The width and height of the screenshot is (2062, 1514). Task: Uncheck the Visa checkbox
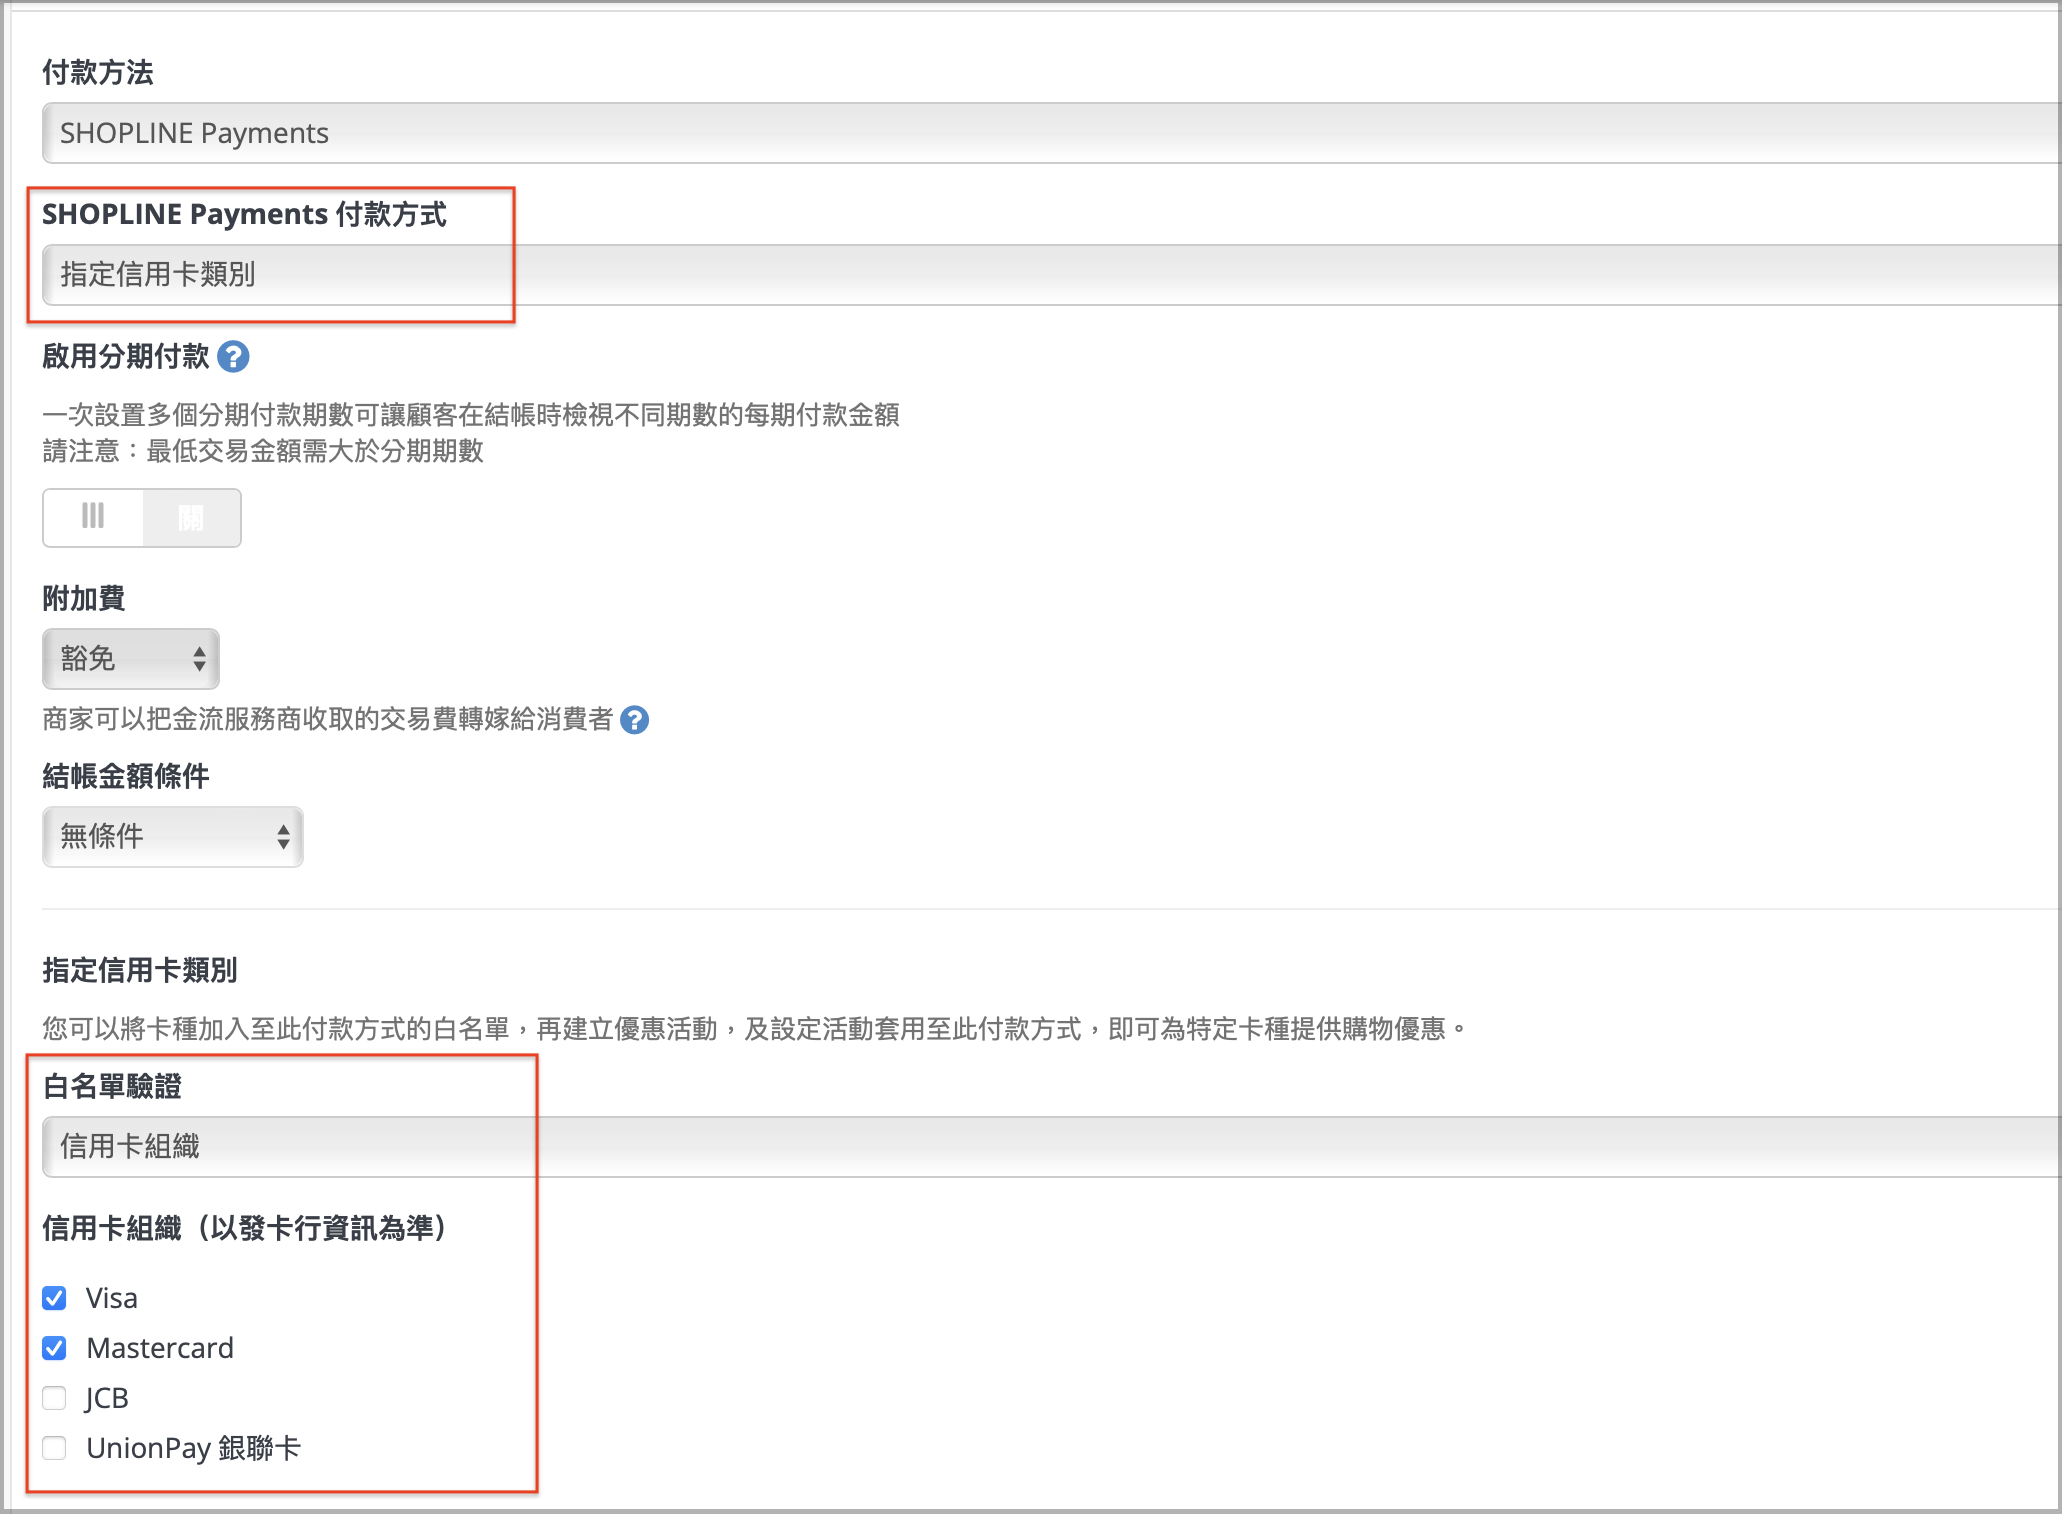pyautogui.click(x=55, y=1298)
